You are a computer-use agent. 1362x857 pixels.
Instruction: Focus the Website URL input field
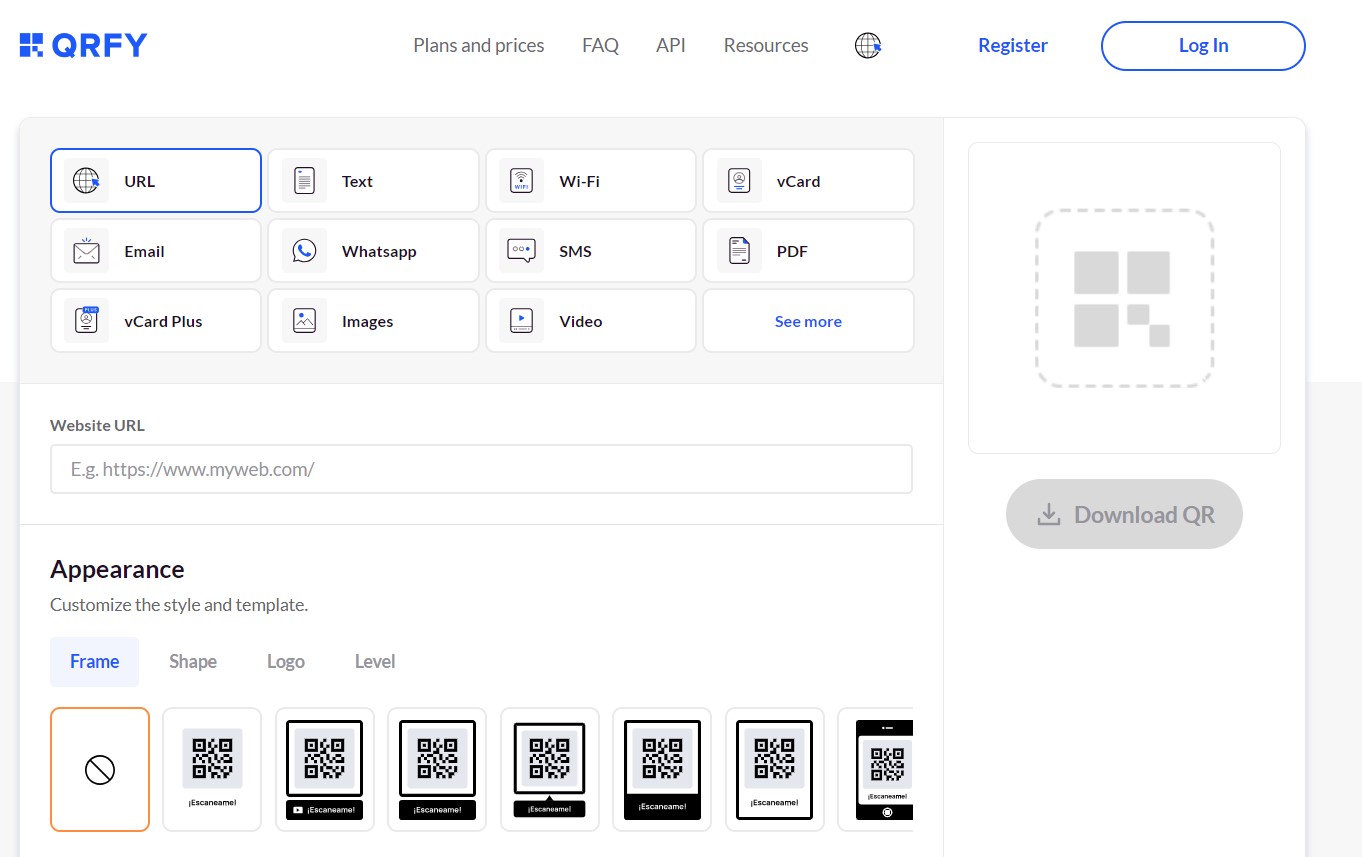pyautogui.click(x=481, y=469)
